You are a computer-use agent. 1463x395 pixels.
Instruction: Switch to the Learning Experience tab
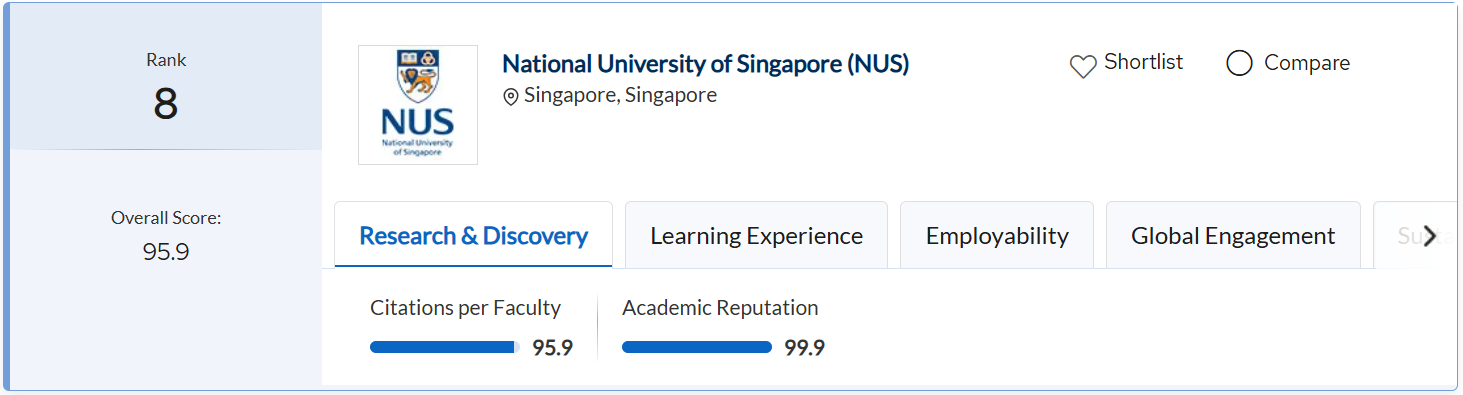click(x=756, y=235)
